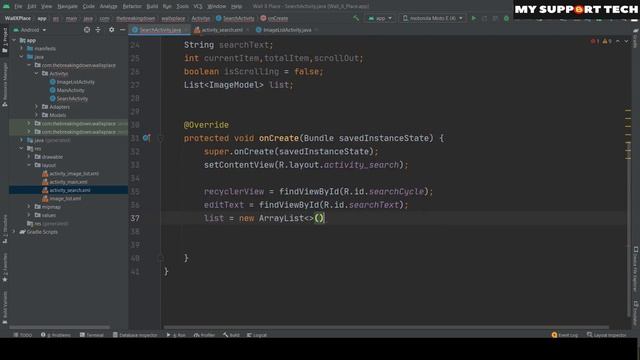
Task: Collapse the layout folder
Action: tap(29, 165)
